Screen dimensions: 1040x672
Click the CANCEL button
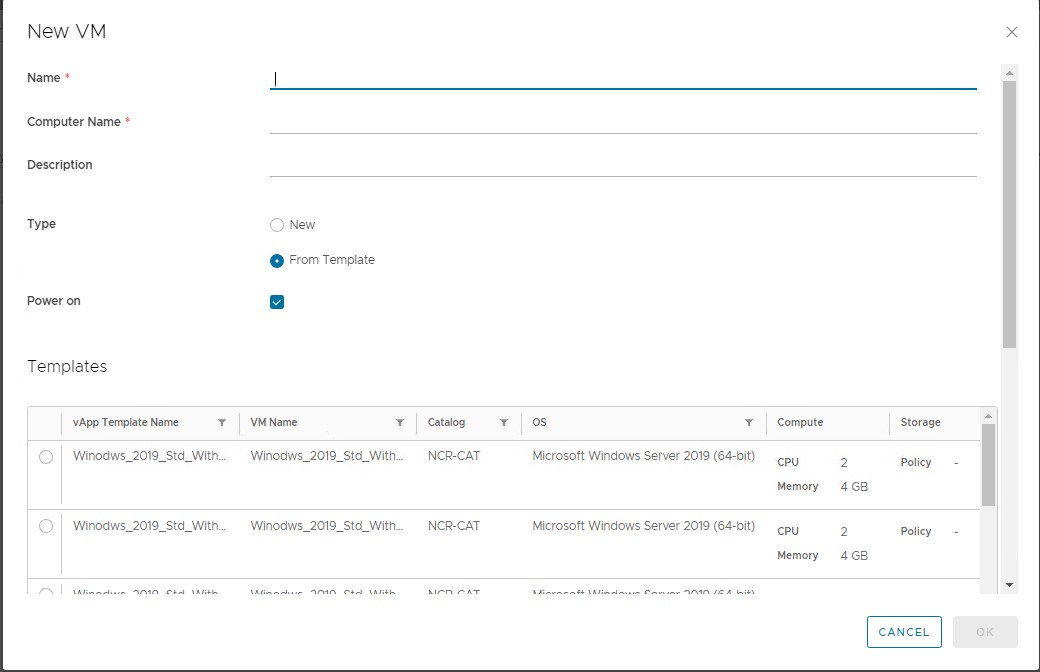[x=904, y=632]
